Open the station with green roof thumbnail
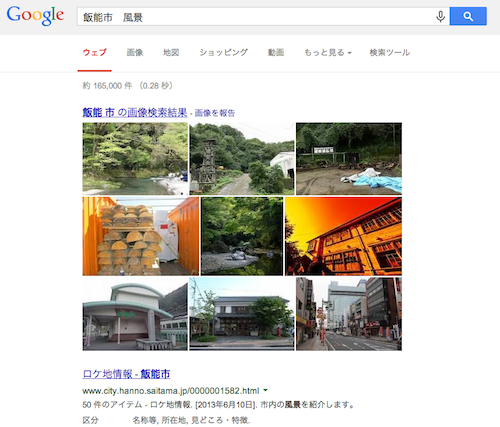The width and height of the screenshot is (500, 427). tap(135, 314)
